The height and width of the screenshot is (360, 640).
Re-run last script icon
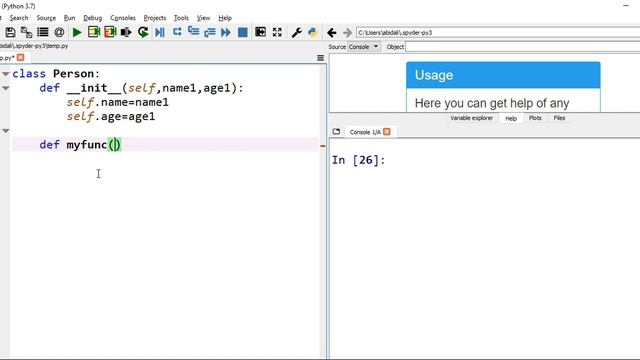pos(143,32)
